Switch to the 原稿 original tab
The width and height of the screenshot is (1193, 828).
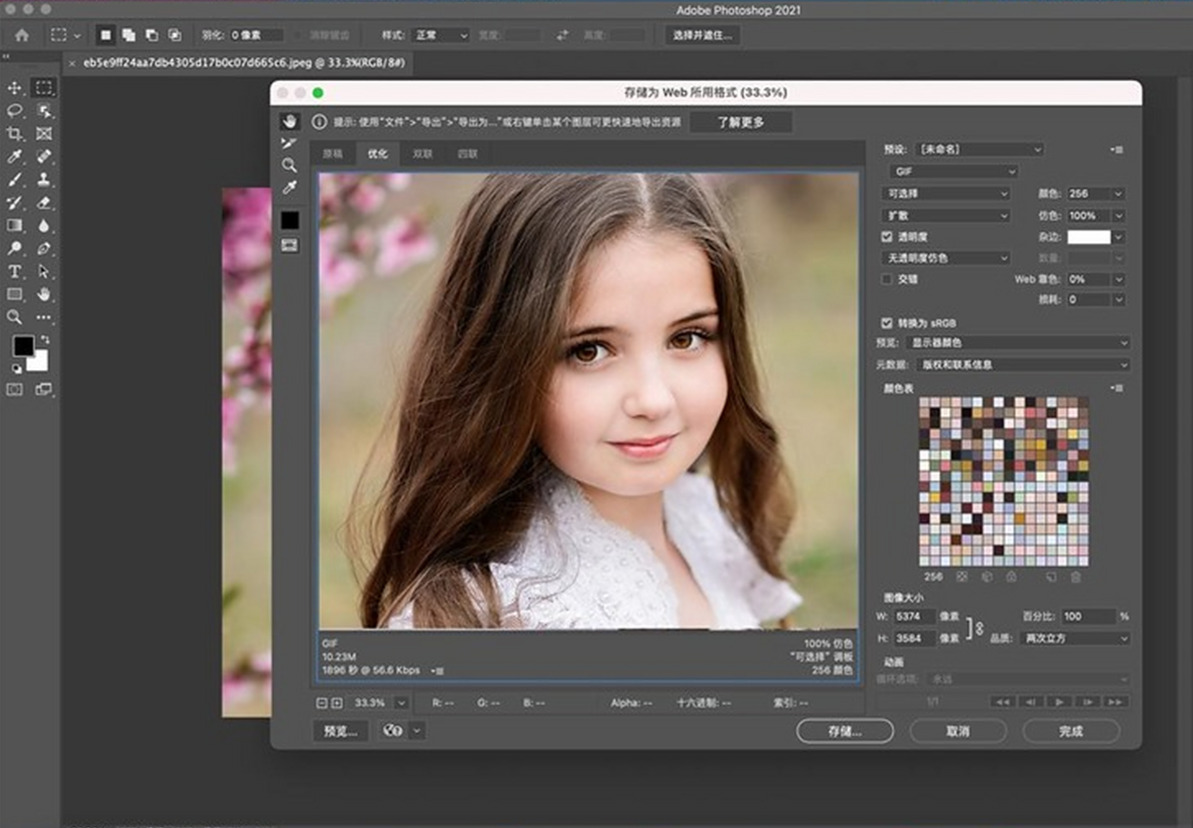(332, 154)
